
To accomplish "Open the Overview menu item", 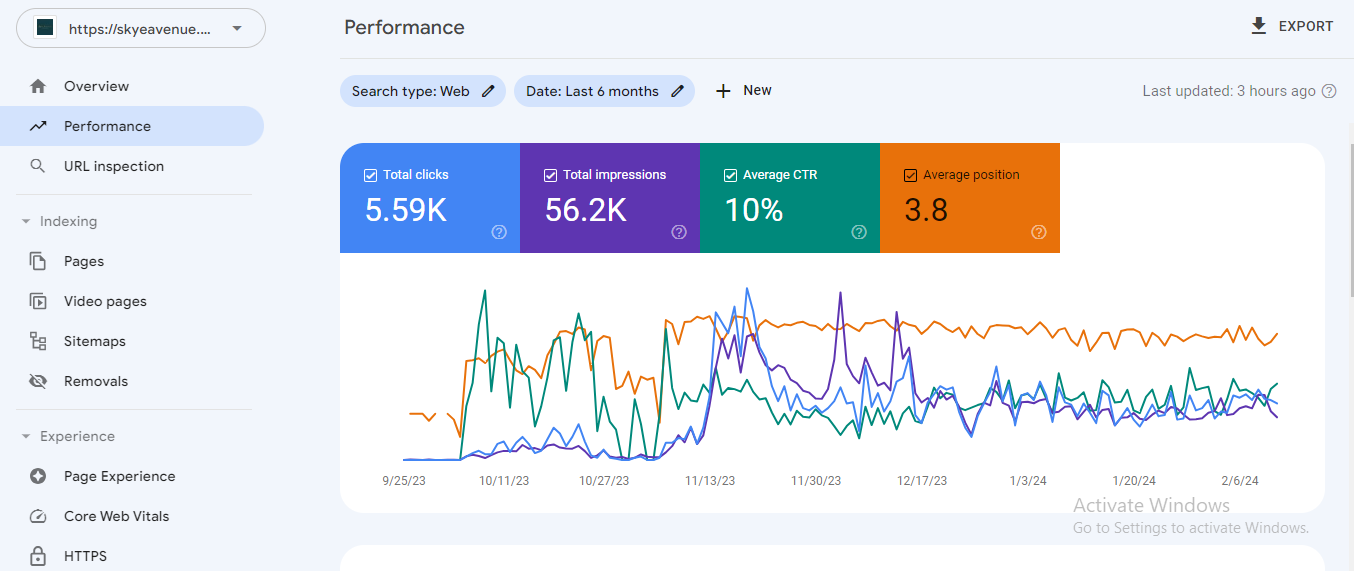I will pyautogui.click(x=132, y=86).
